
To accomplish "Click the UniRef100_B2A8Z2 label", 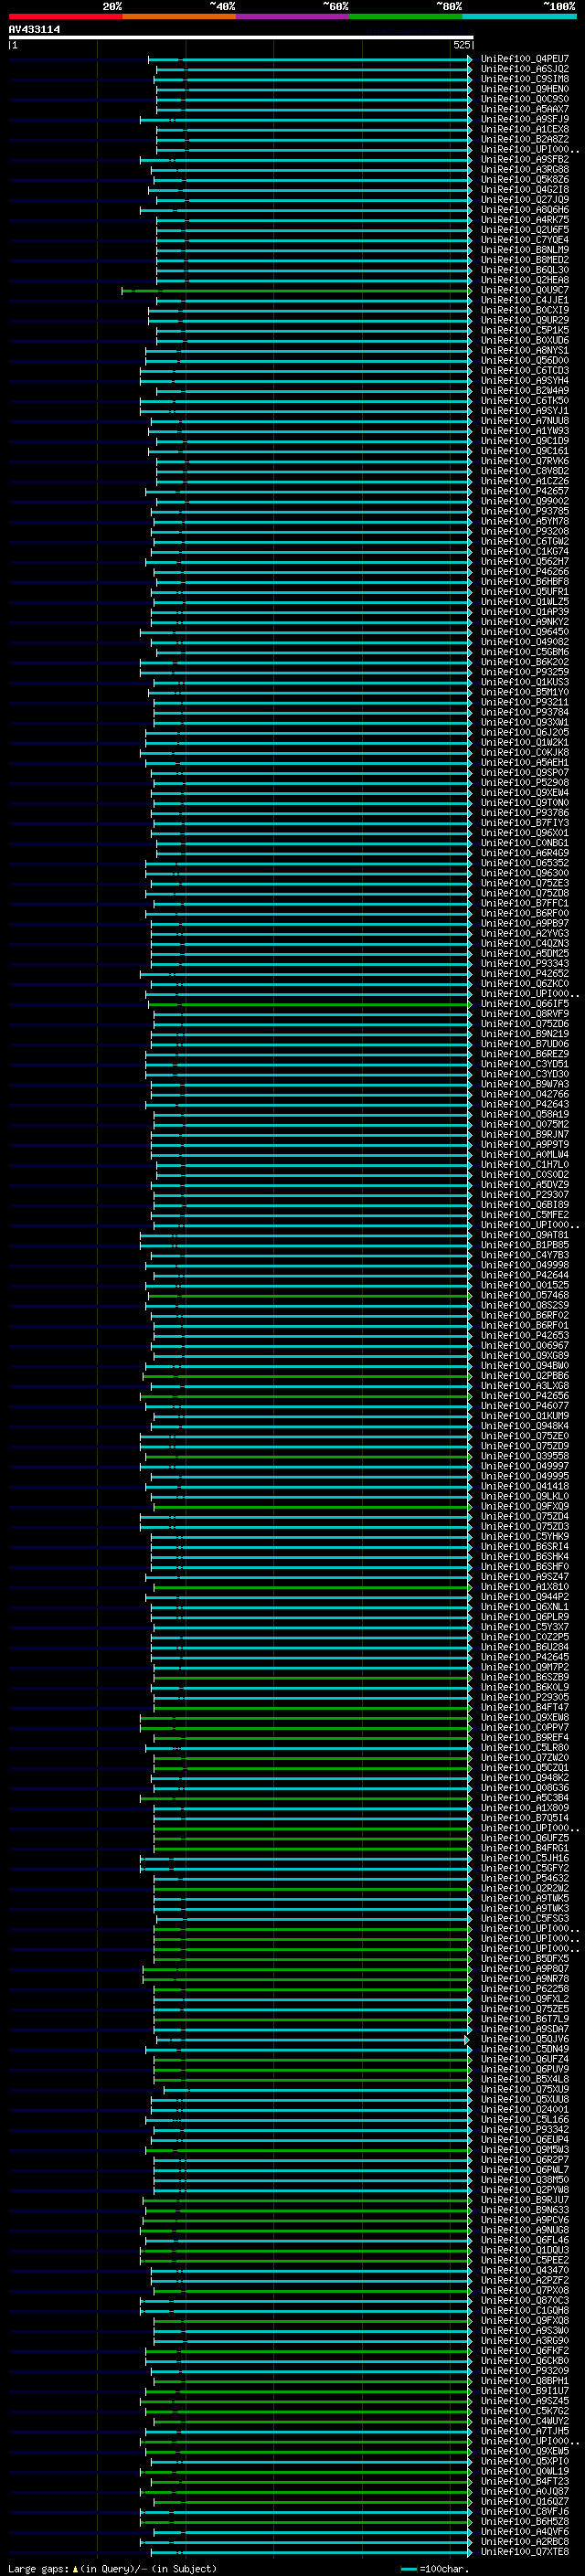I will pos(525,139).
